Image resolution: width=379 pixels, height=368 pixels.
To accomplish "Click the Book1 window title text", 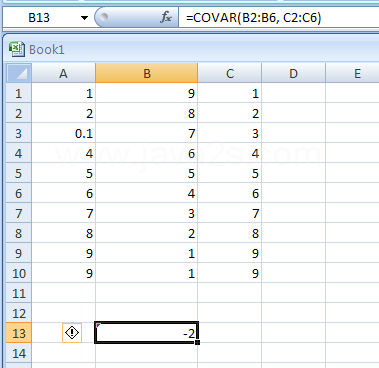I will point(47,50).
